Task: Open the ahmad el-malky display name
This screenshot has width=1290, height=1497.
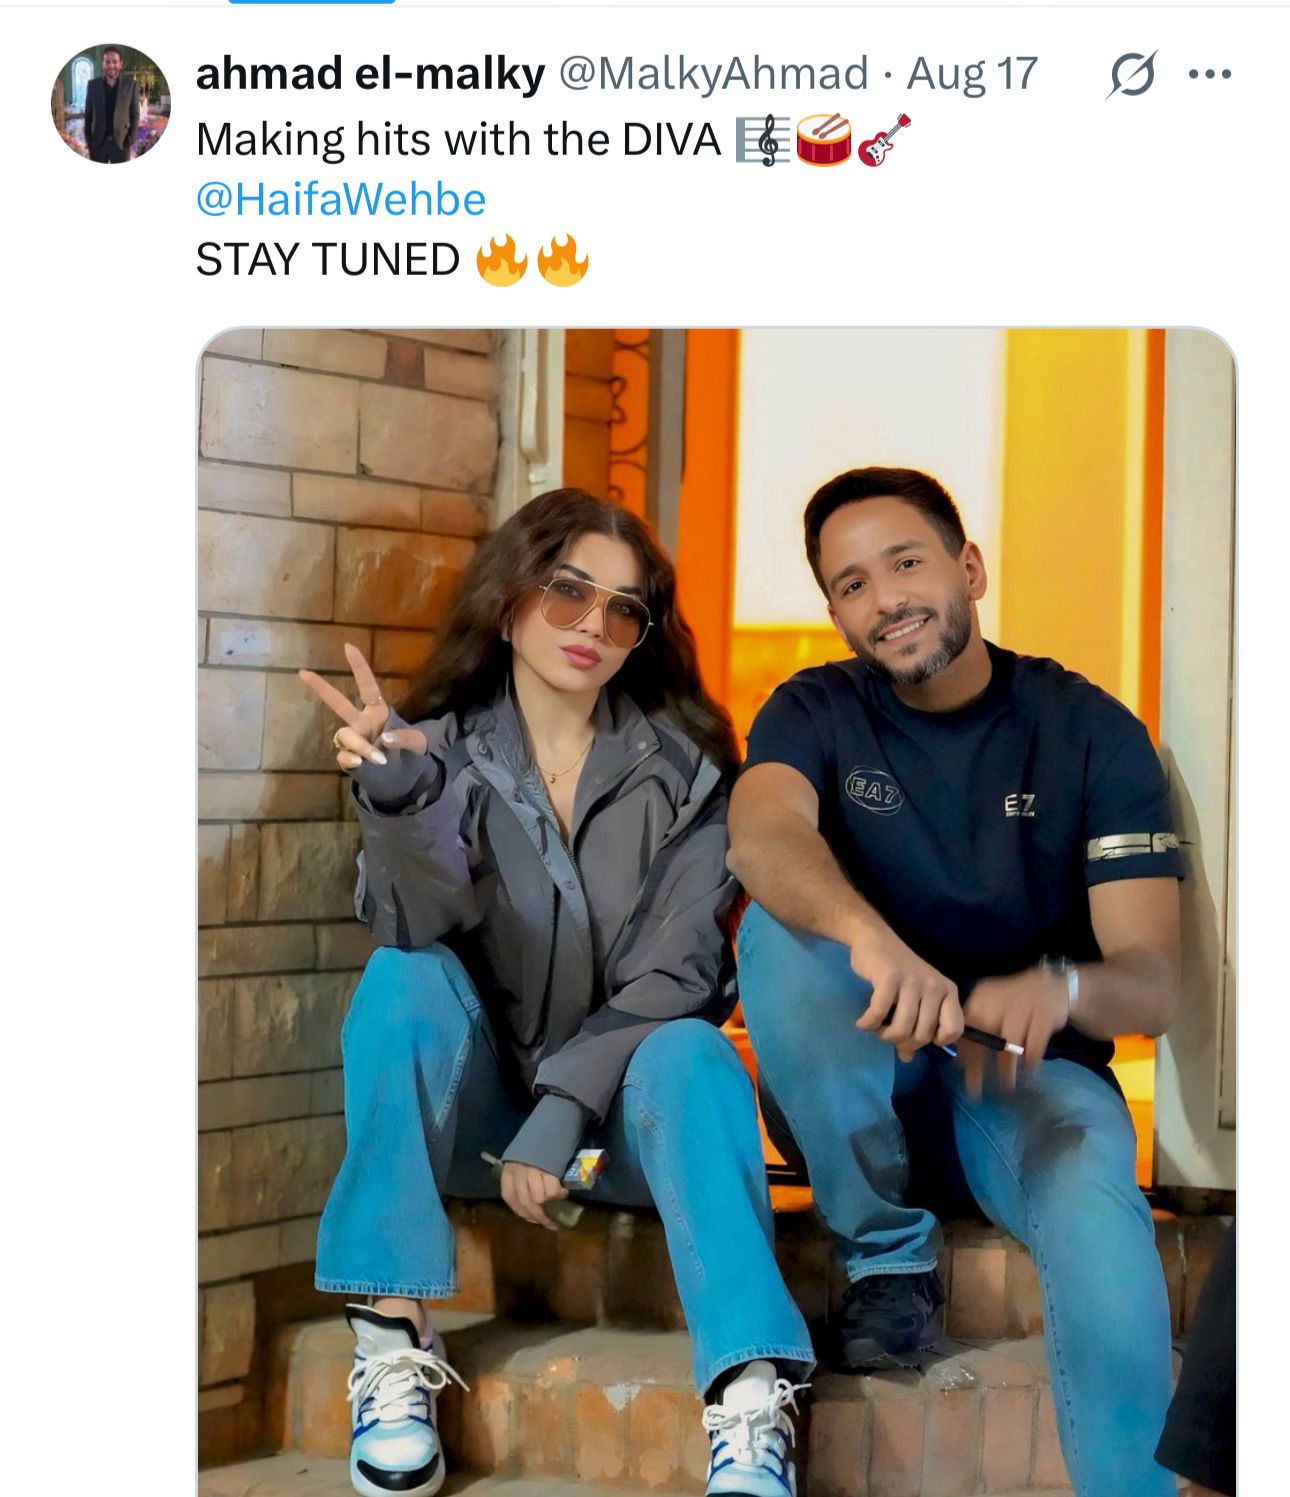Action: click(x=370, y=74)
